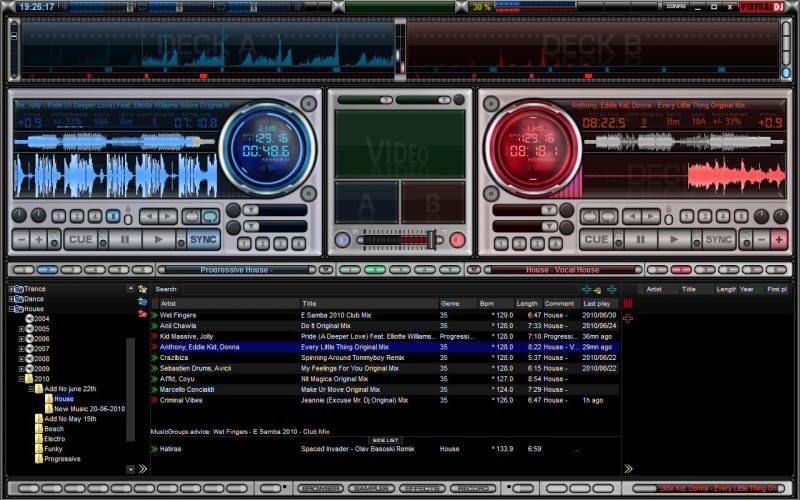This screenshot has height=500, width=800.
Task: Select the Electro folder
Action: [x=55, y=439]
